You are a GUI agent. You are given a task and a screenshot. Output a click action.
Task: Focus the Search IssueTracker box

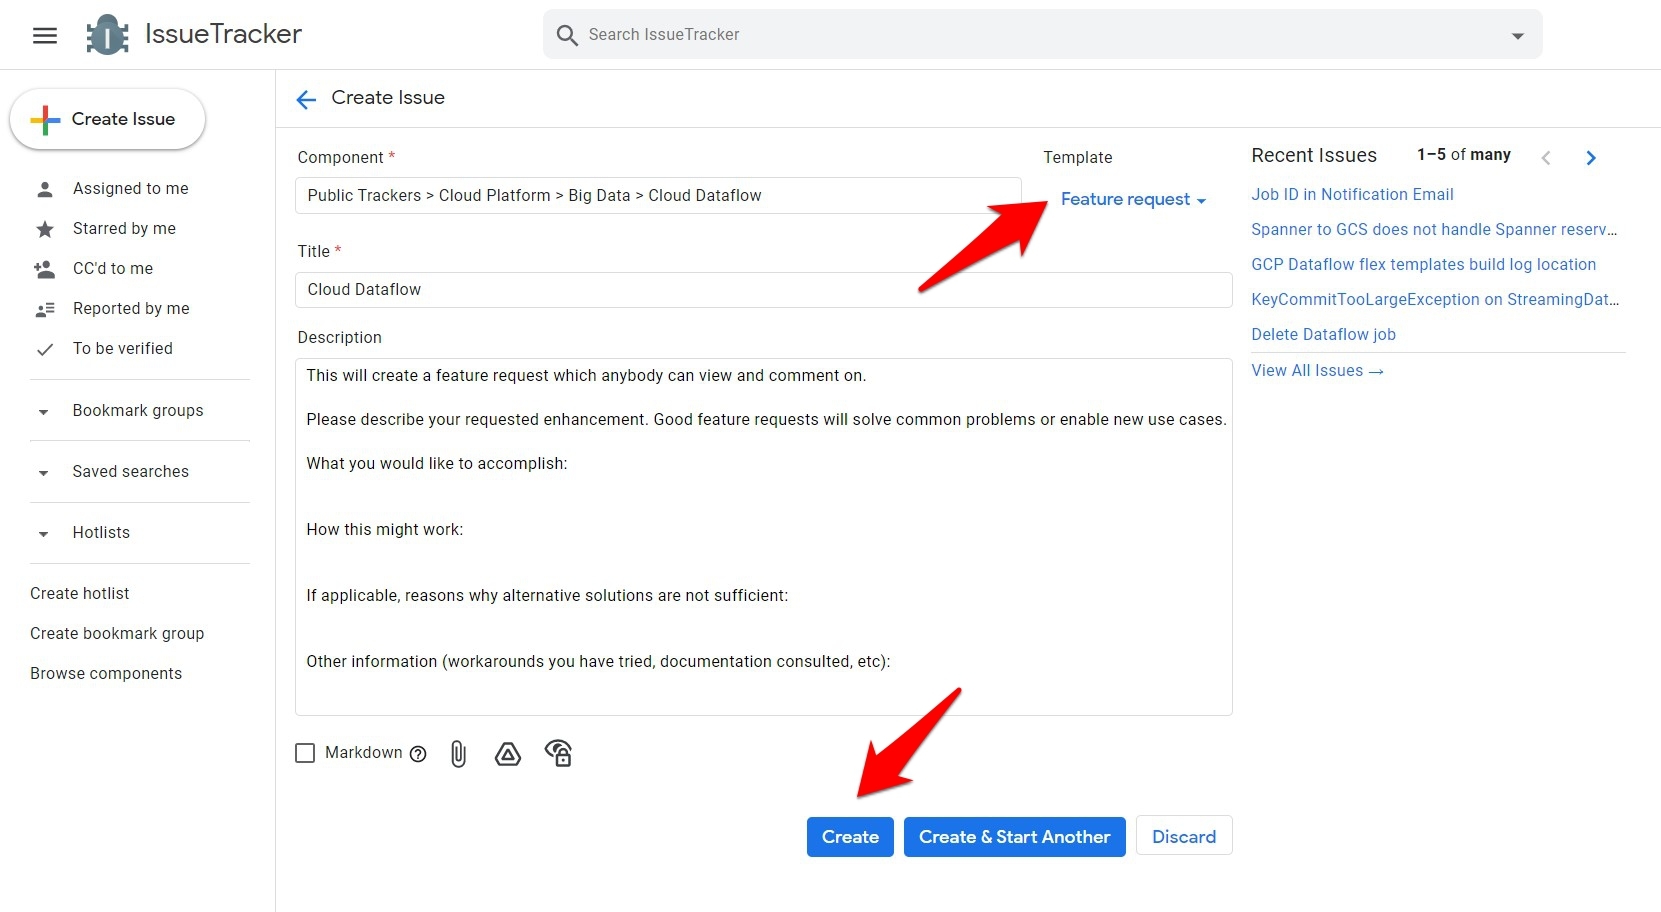point(1040,35)
